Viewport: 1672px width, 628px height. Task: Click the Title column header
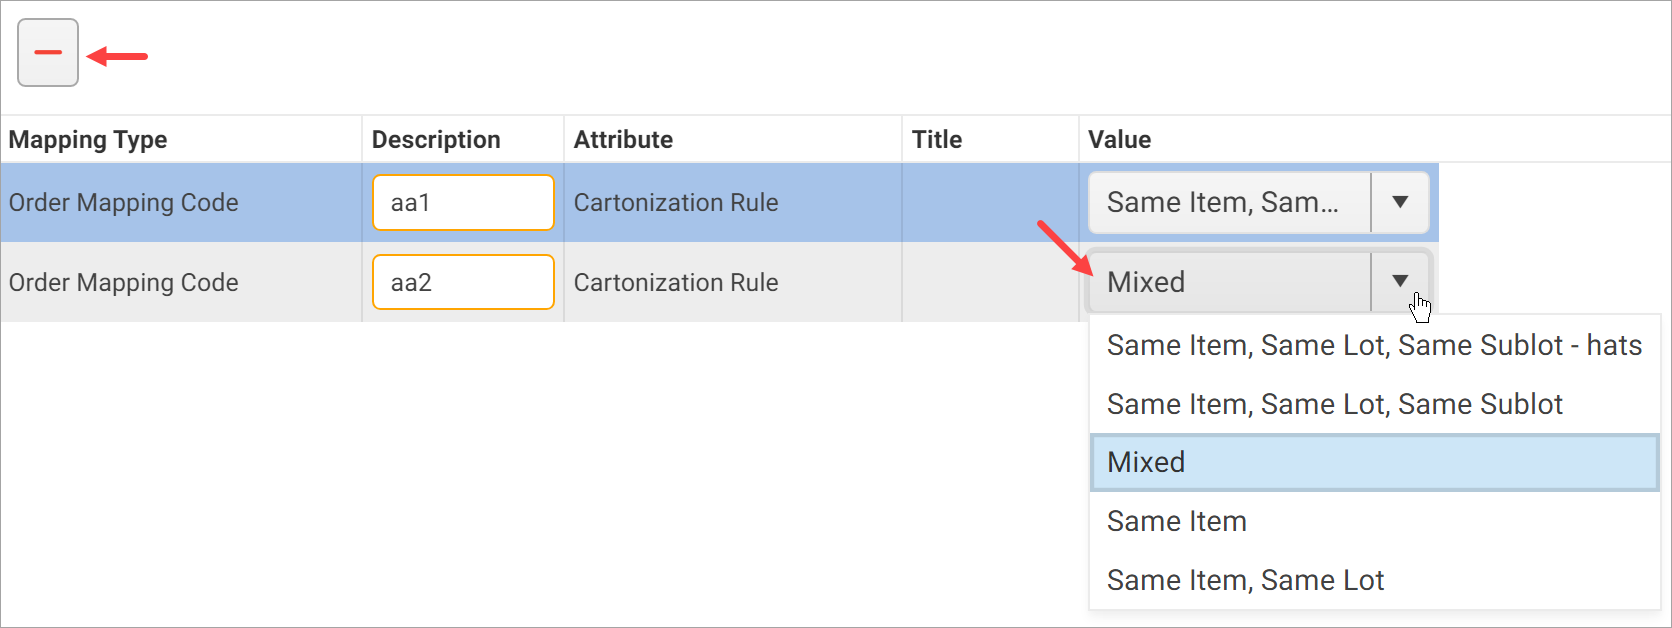click(936, 139)
